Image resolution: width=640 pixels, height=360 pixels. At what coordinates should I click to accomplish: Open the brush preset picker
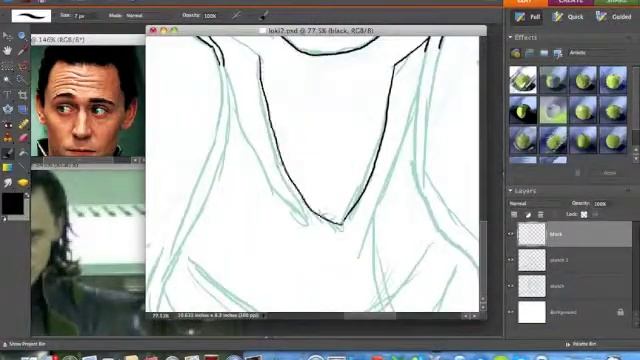tap(31, 16)
